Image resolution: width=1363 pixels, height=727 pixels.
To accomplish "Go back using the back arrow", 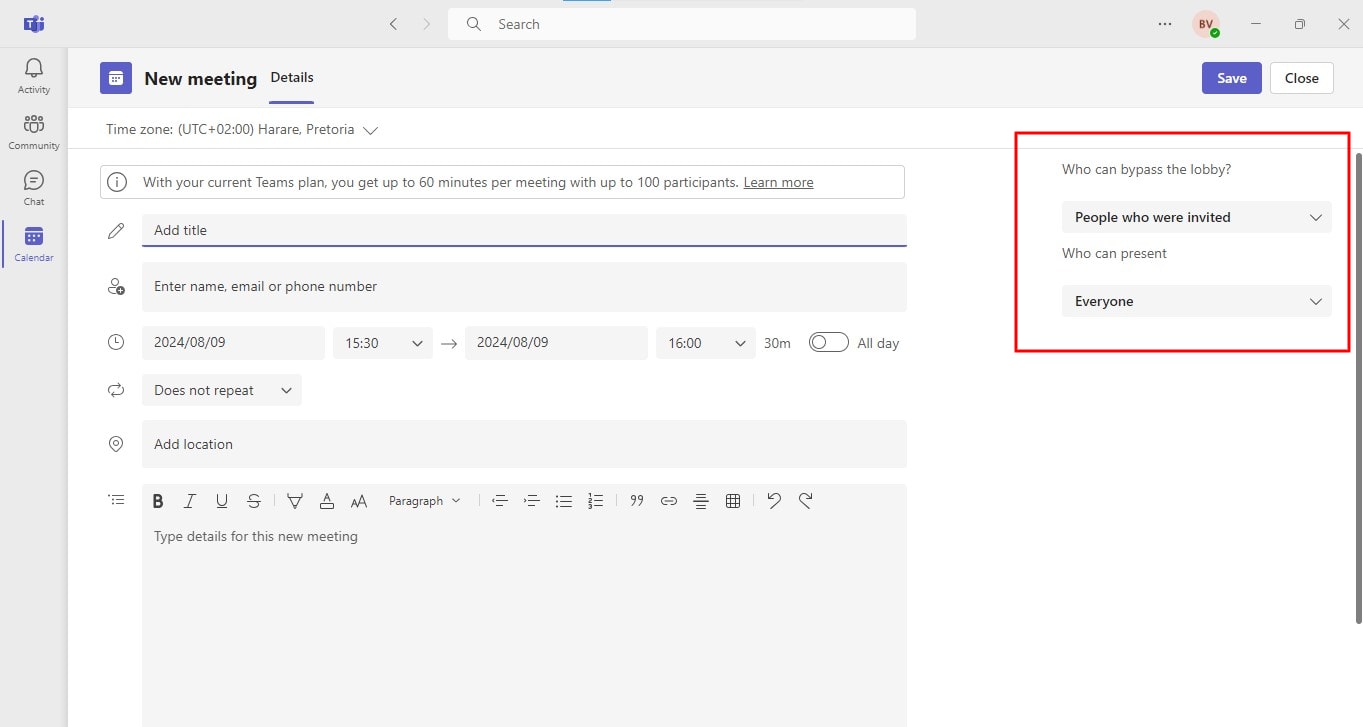I will coord(393,24).
